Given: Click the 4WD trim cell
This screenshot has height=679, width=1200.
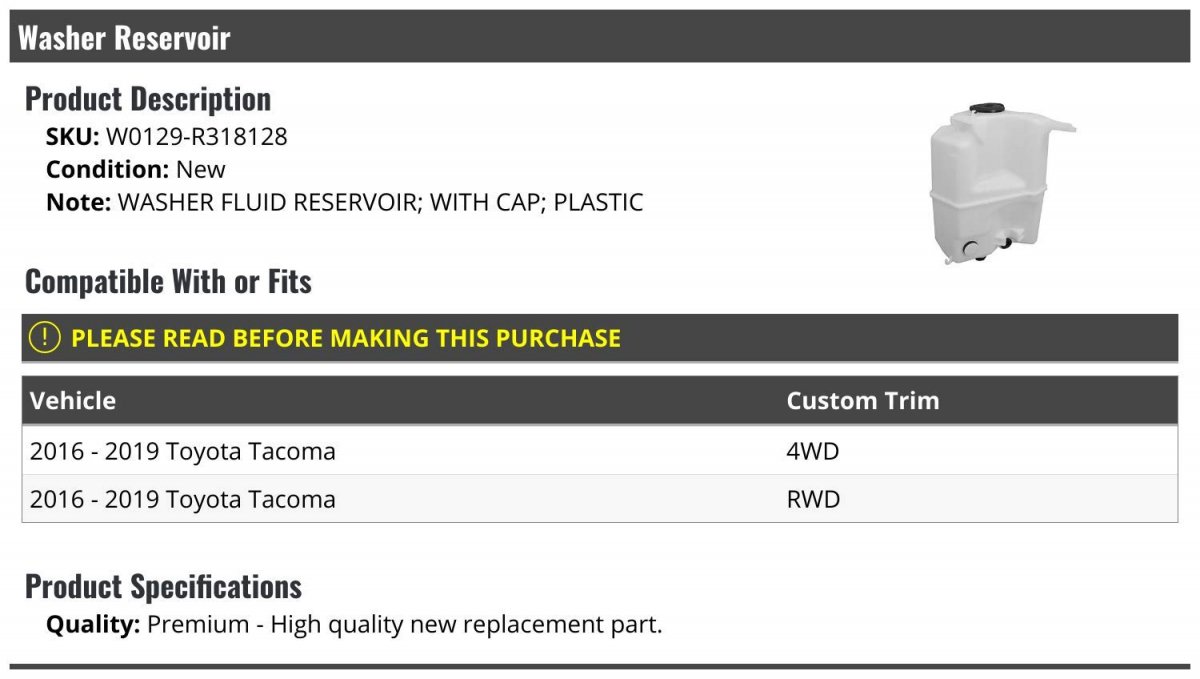Looking at the screenshot, I should coord(813,451).
